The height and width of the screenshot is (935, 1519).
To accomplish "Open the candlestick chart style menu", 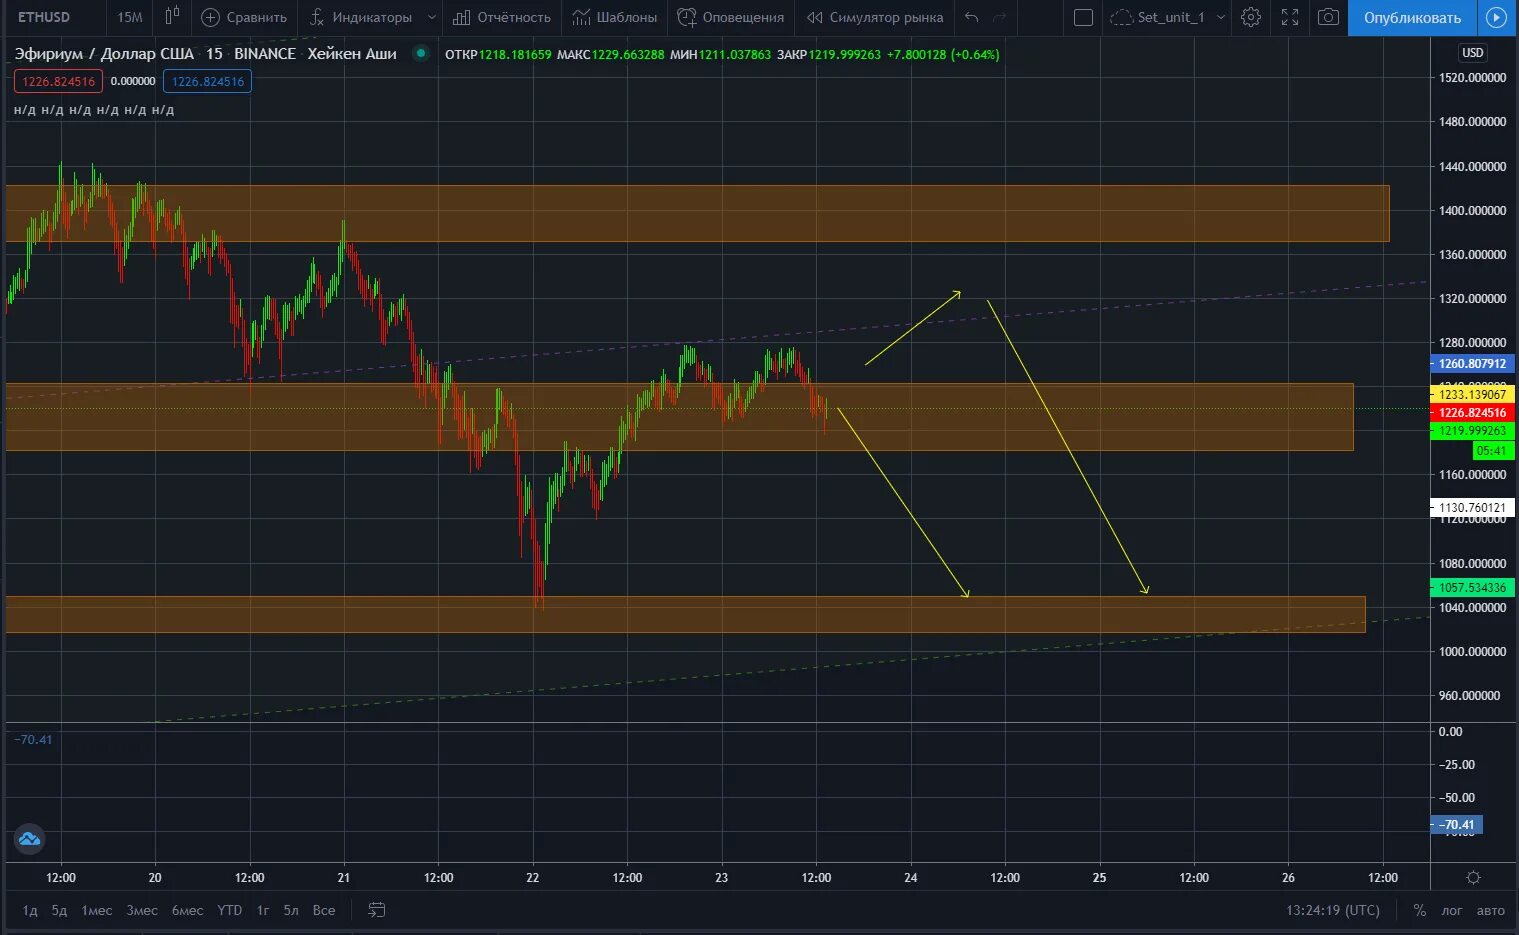I will click(172, 17).
